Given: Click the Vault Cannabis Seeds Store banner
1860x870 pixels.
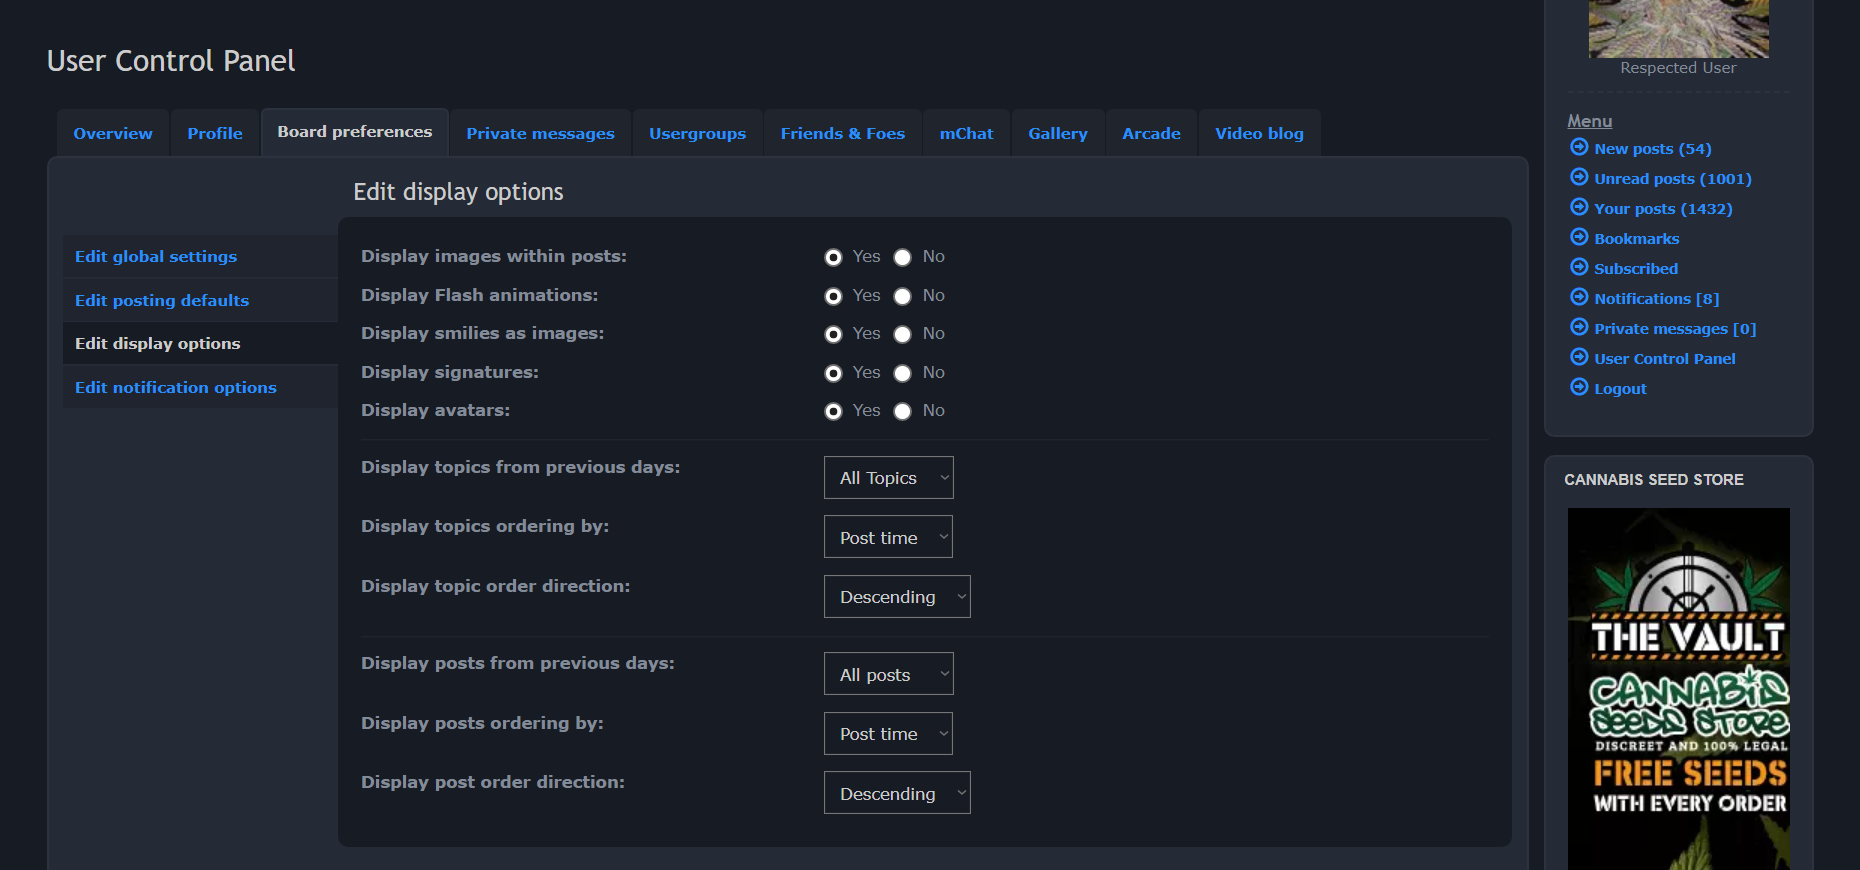Looking at the screenshot, I should tap(1678, 688).
